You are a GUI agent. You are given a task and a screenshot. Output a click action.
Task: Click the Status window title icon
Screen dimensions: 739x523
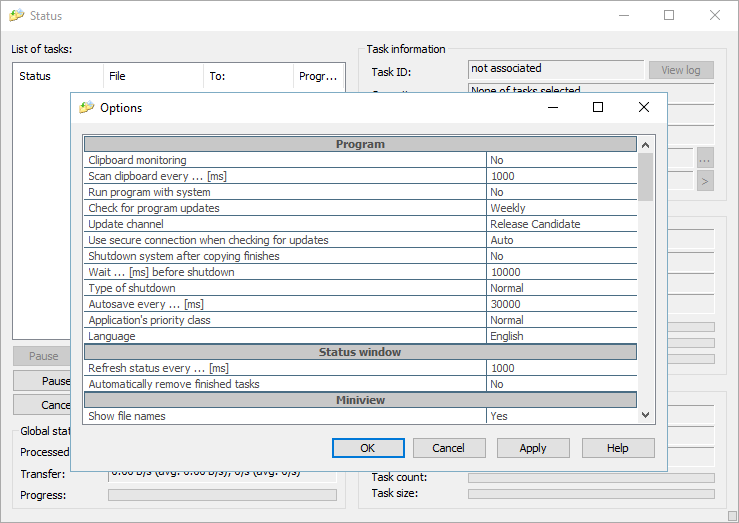17,16
